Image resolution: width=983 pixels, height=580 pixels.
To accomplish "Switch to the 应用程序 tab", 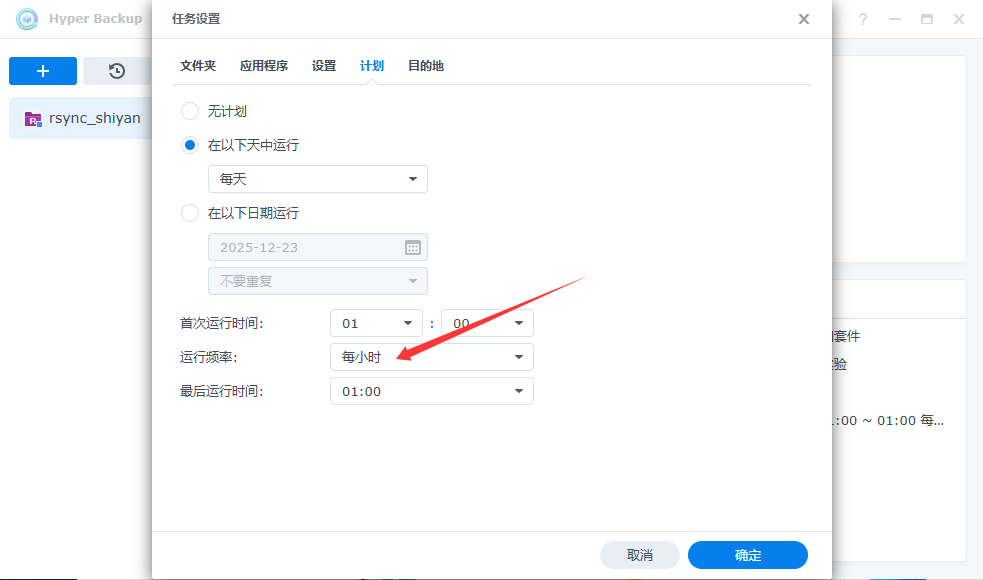I will coord(264,66).
